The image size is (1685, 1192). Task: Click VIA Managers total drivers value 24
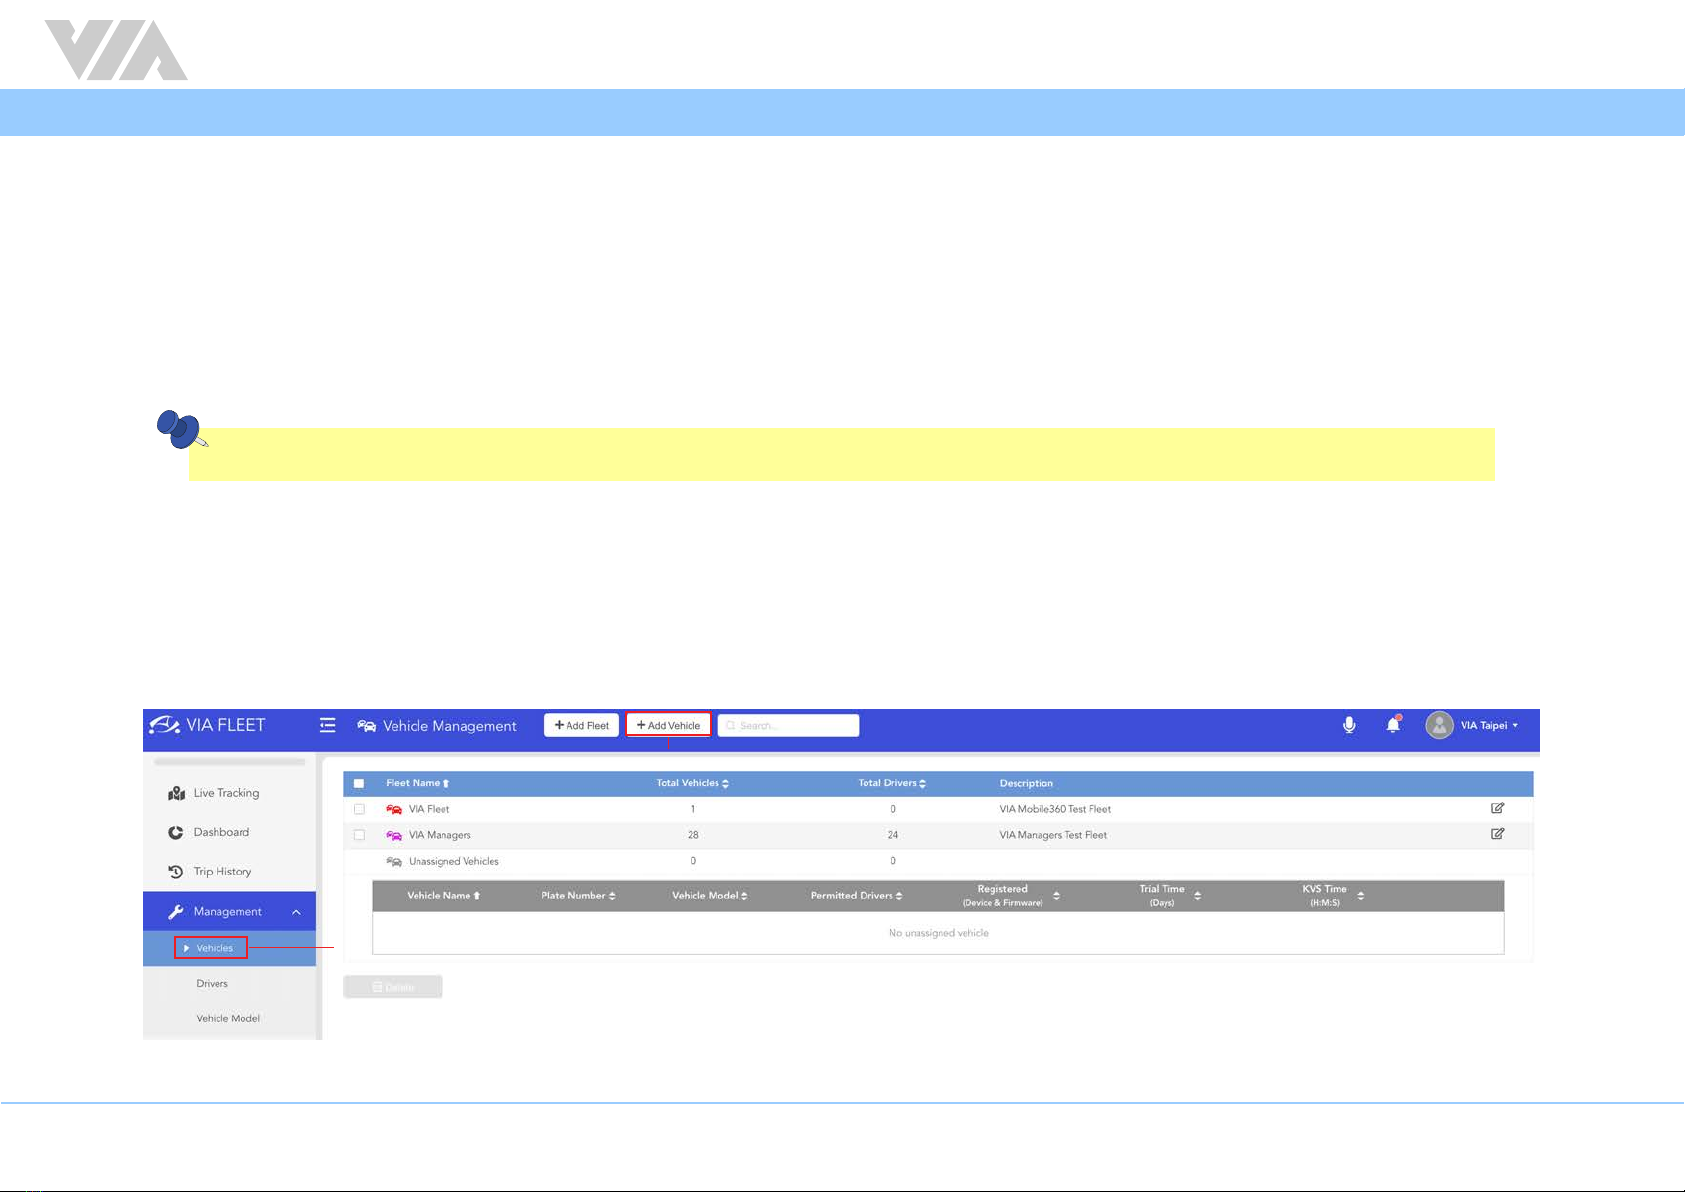[x=893, y=835]
